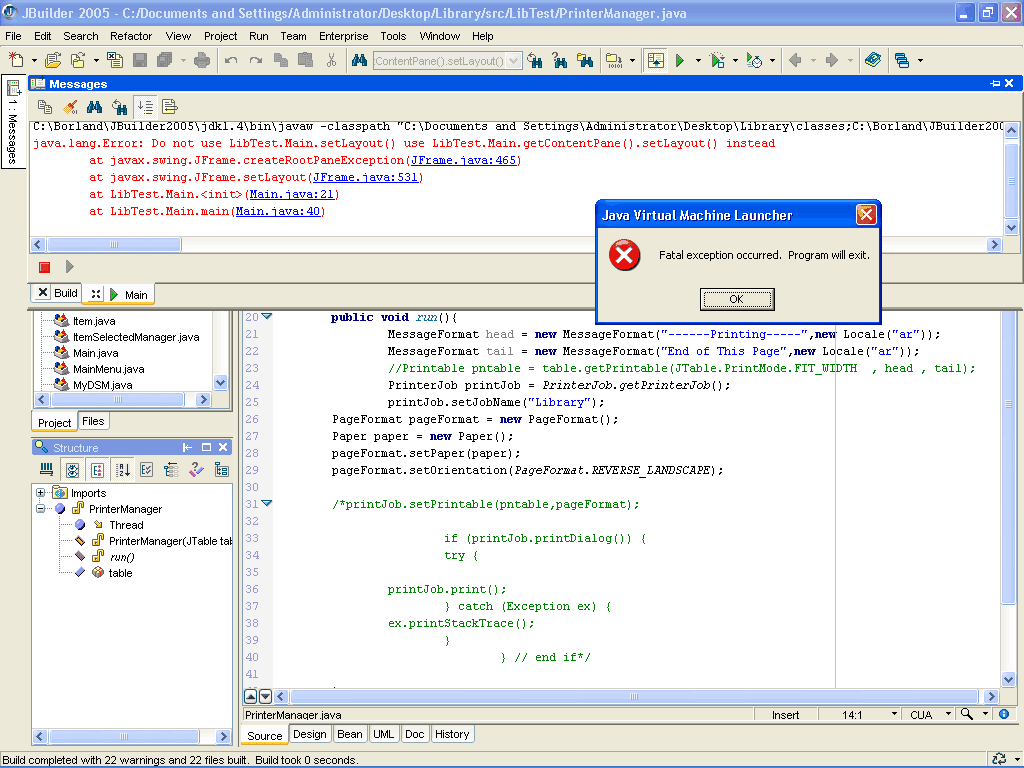This screenshot has height=768, width=1024.
Task: Toggle the sort order structure button
Action: click(123, 470)
